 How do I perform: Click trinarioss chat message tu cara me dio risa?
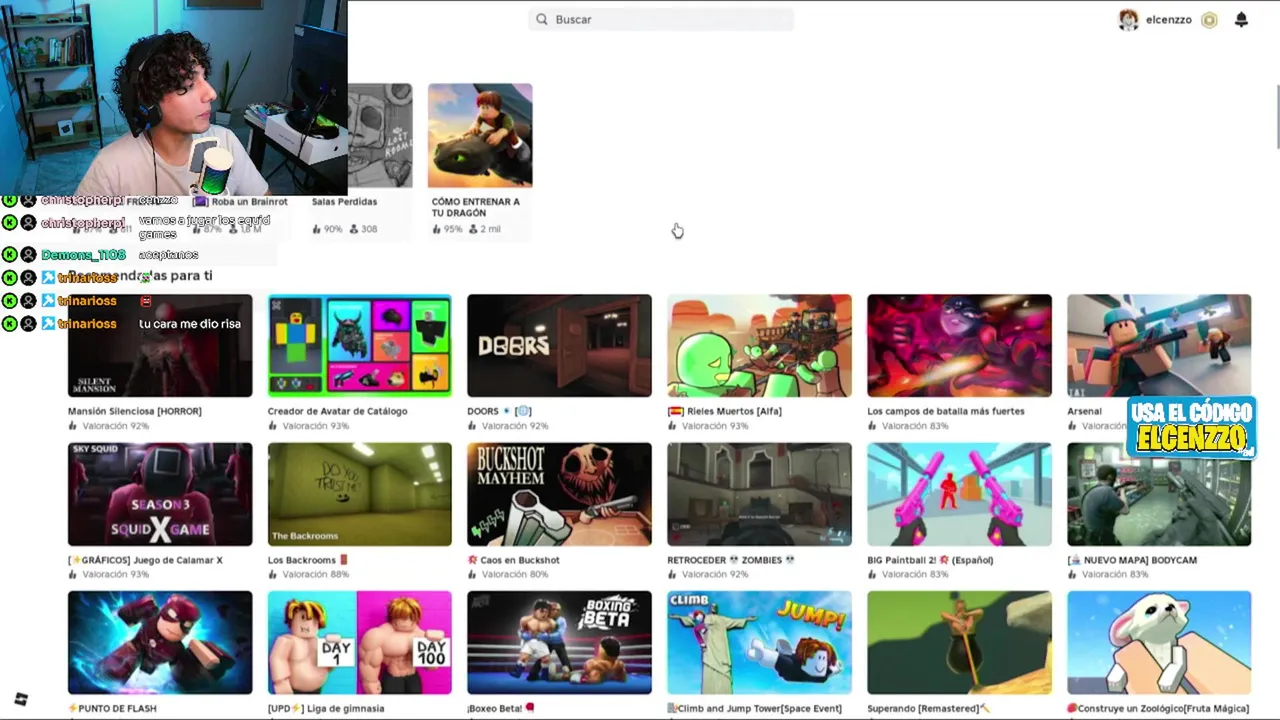(x=189, y=324)
